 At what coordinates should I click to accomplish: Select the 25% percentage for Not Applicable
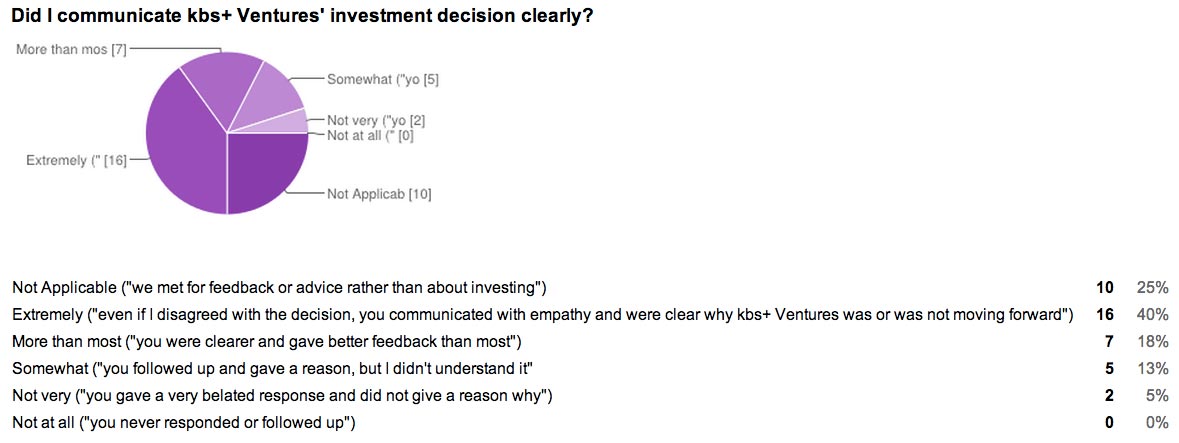point(1152,288)
